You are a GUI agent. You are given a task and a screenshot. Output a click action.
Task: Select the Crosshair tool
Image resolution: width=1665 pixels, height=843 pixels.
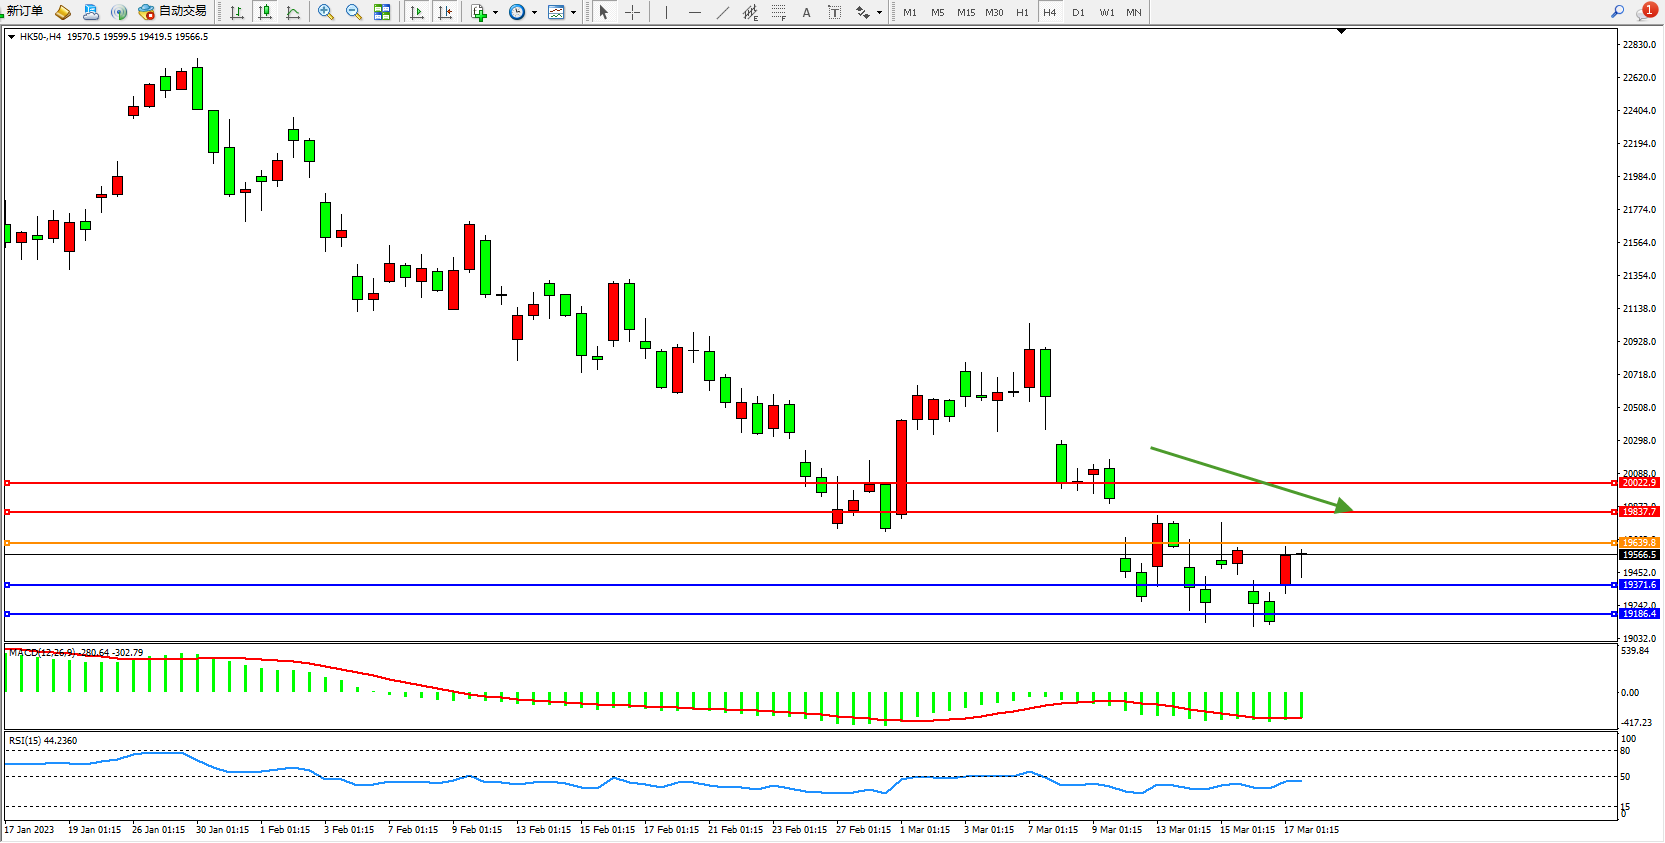click(632, 12)
